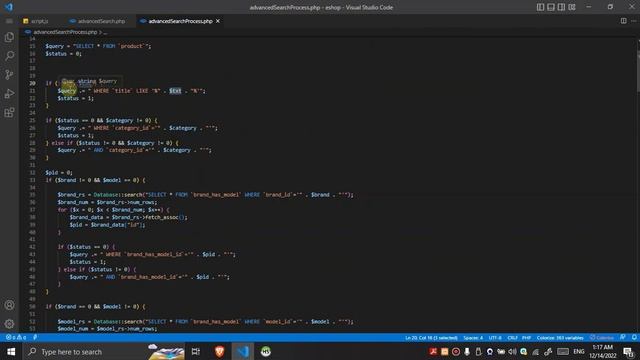Click the VS Code logo in title bar

(x=9, y=7)
